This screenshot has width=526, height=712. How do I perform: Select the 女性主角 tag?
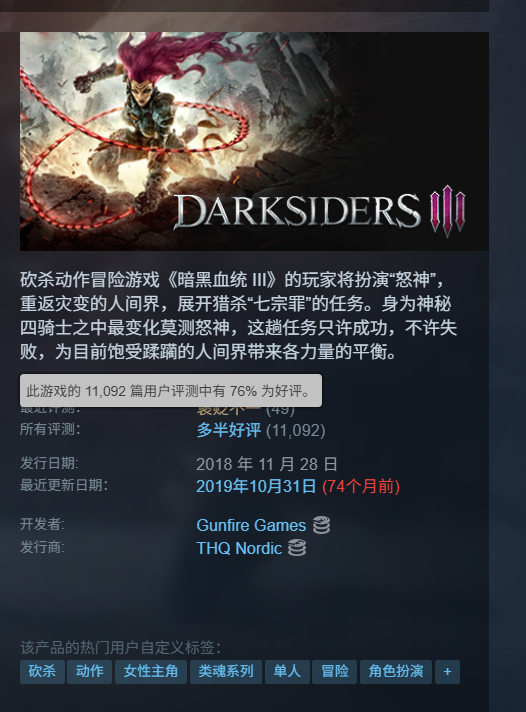151,672
